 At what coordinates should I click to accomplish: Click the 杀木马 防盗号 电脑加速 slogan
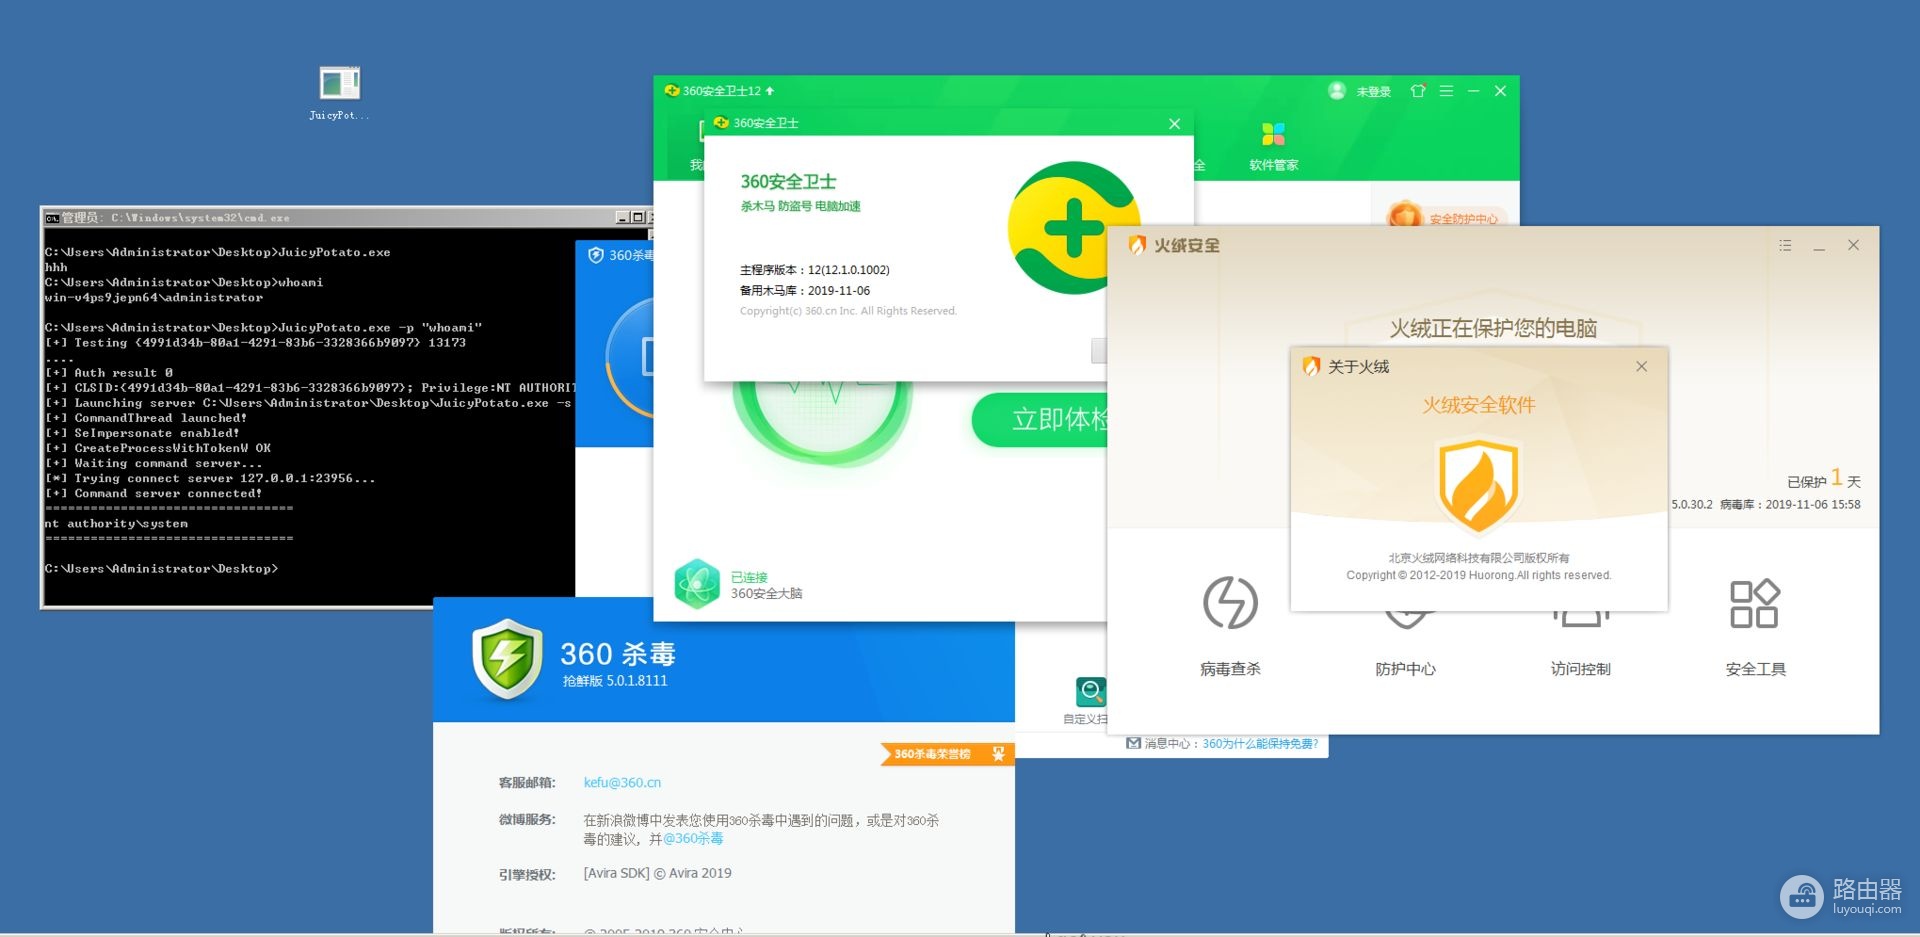coord(800,206)
